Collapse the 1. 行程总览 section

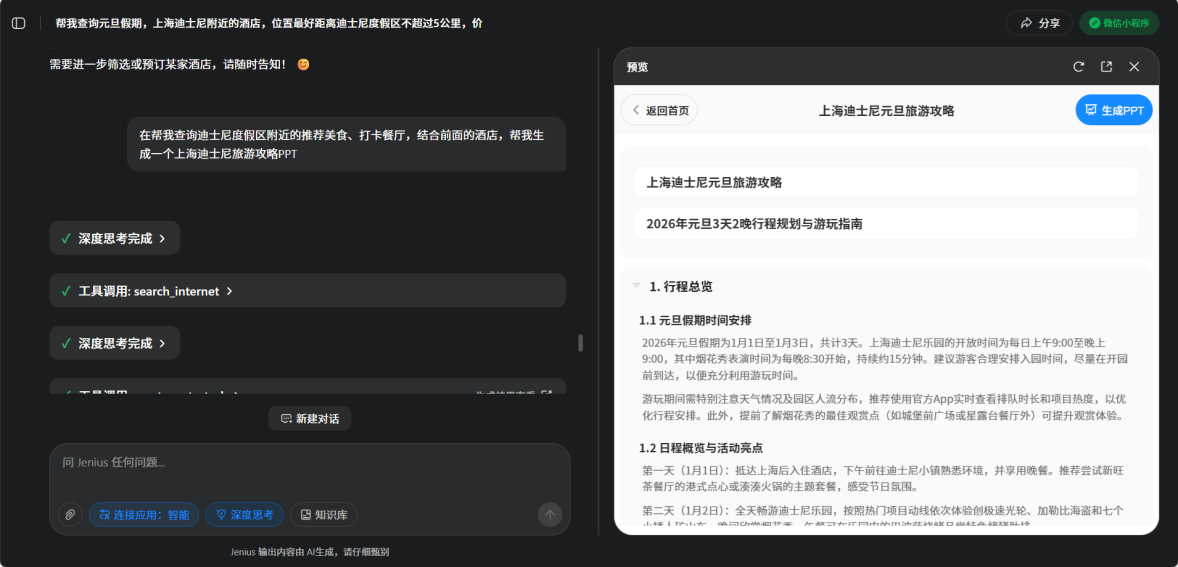pyautogui.click(x=636, y=286)
